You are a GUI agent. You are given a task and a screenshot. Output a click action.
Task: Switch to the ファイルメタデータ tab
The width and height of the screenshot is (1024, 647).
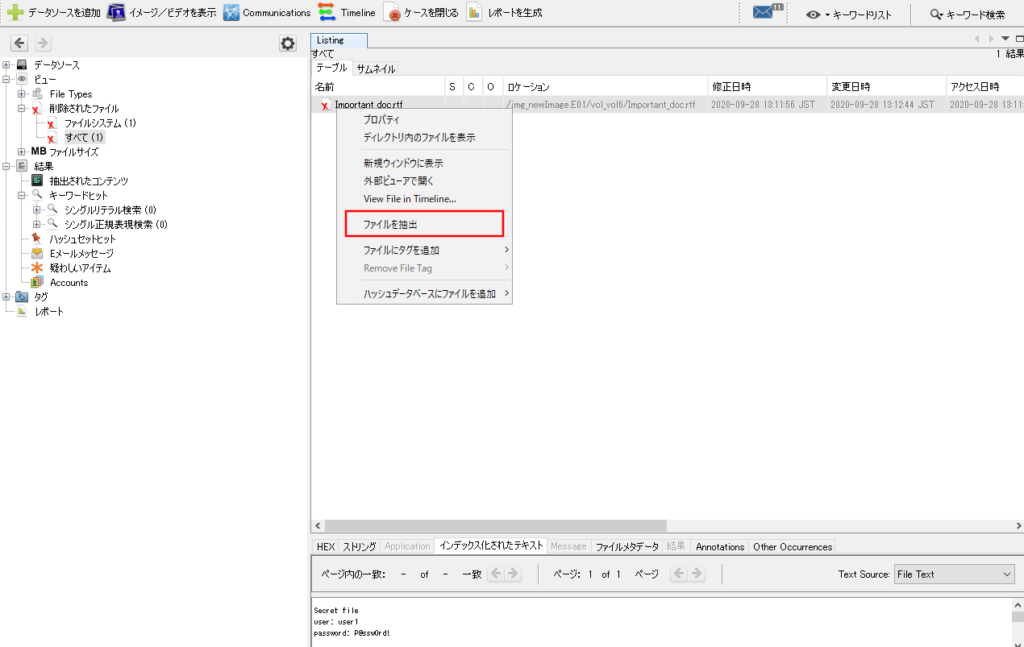coord(627,547)
